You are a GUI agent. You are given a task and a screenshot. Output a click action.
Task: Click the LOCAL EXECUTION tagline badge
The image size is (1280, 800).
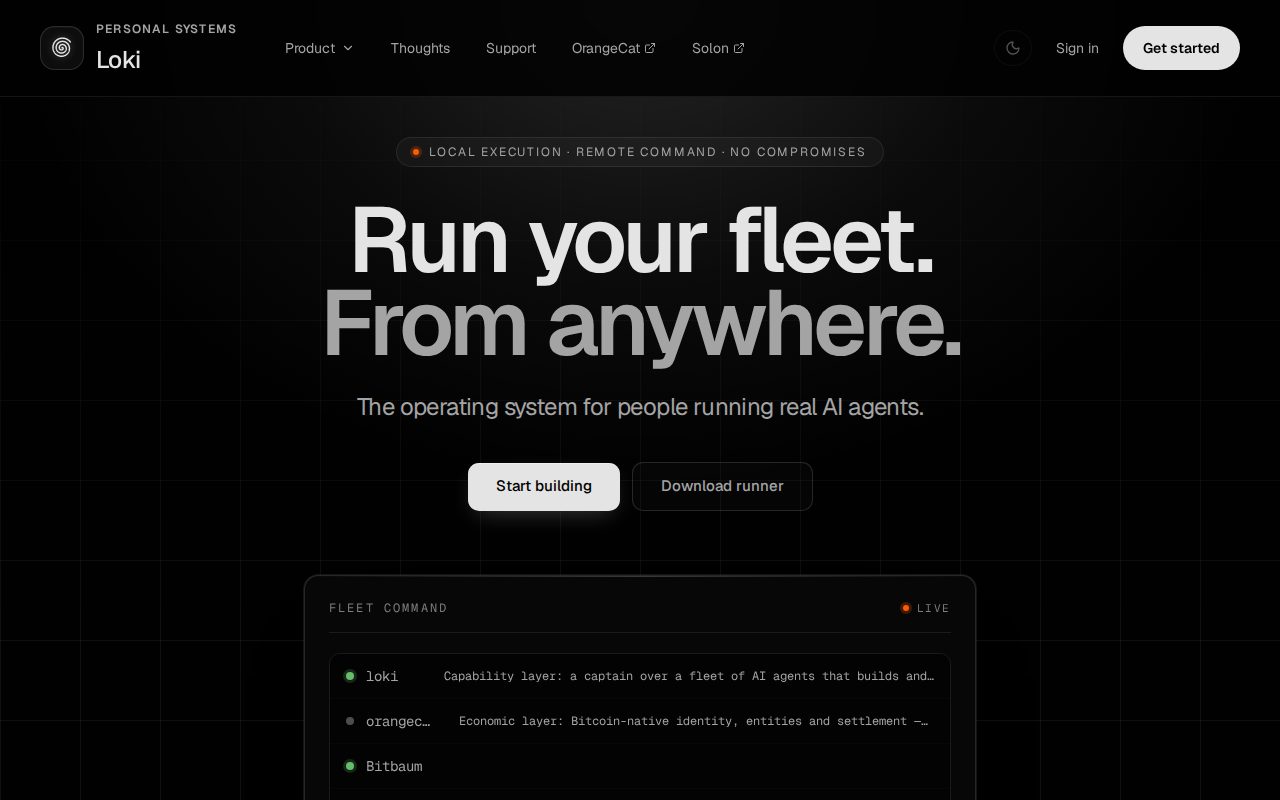click(640, 152)
